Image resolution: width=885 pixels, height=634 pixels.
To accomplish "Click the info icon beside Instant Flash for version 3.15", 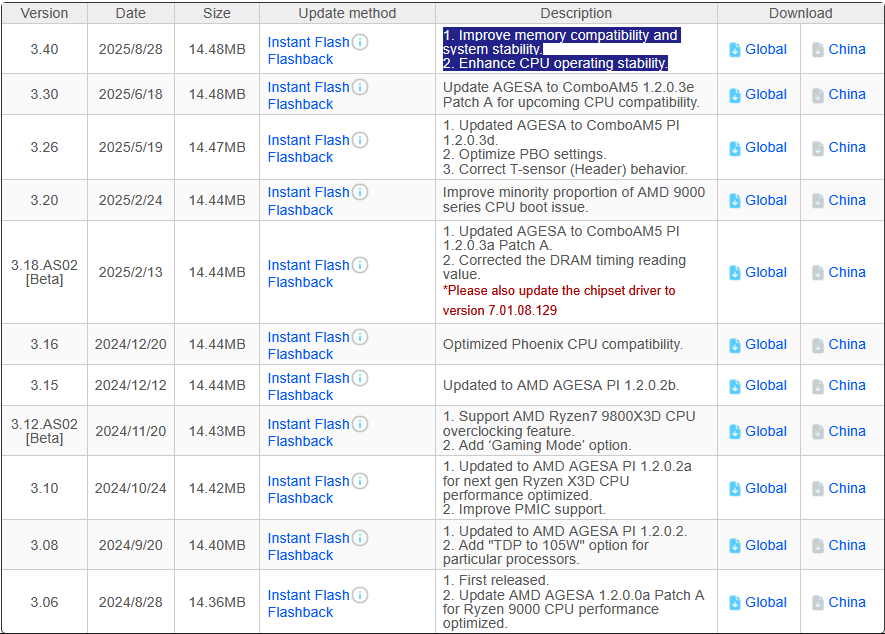I will tap(360, 378).
